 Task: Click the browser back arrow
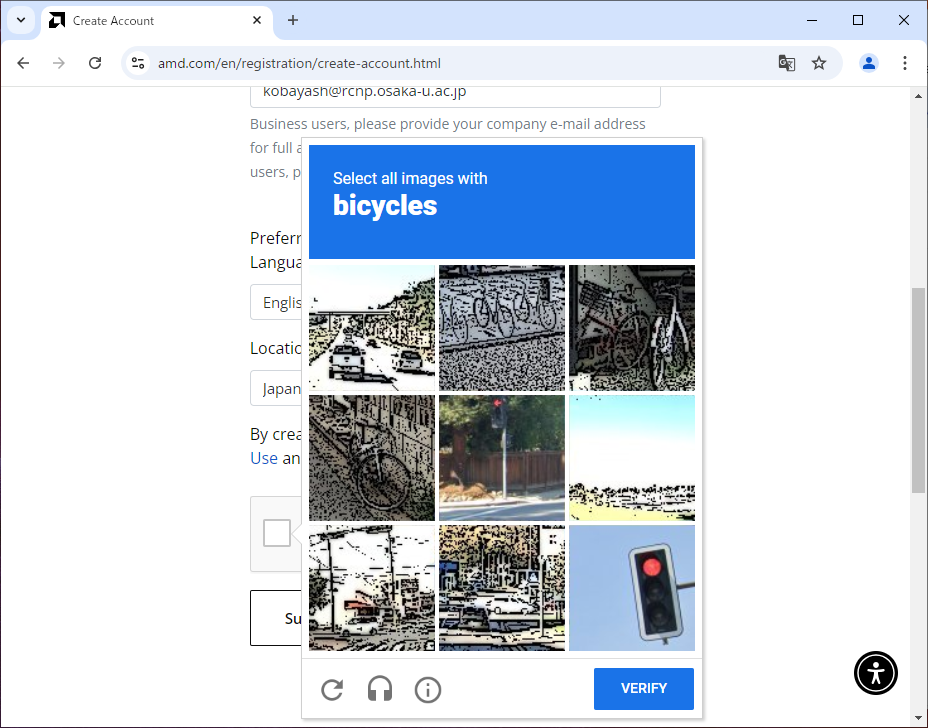[x=23, y=63]
